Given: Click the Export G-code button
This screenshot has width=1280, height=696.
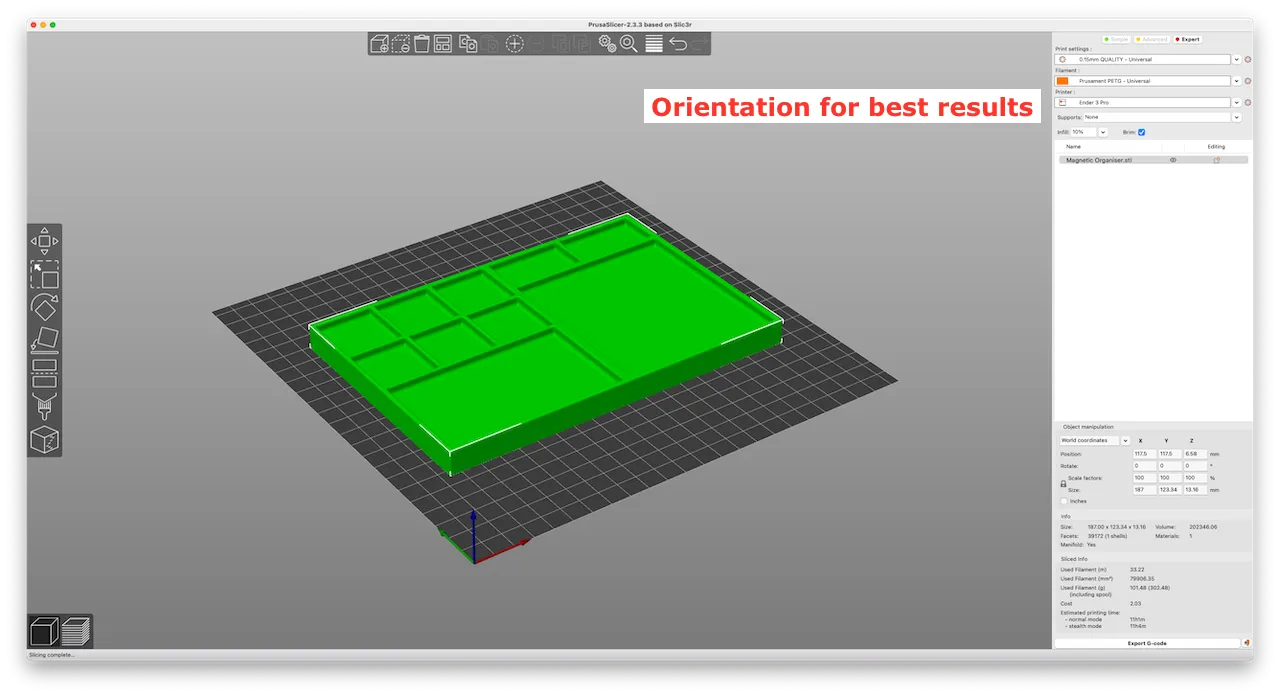Looking at the screenshot, I should [x=1146, y=643].
